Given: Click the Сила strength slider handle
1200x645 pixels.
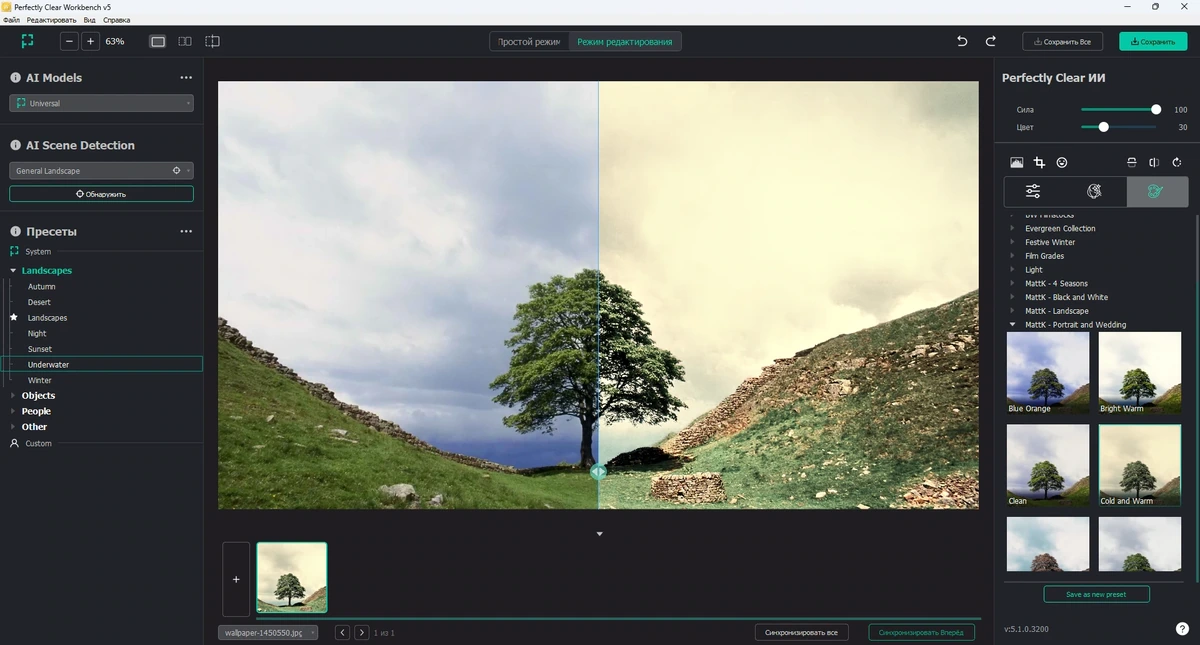Looking at the screenshot, I should [x=1156, y=109].
